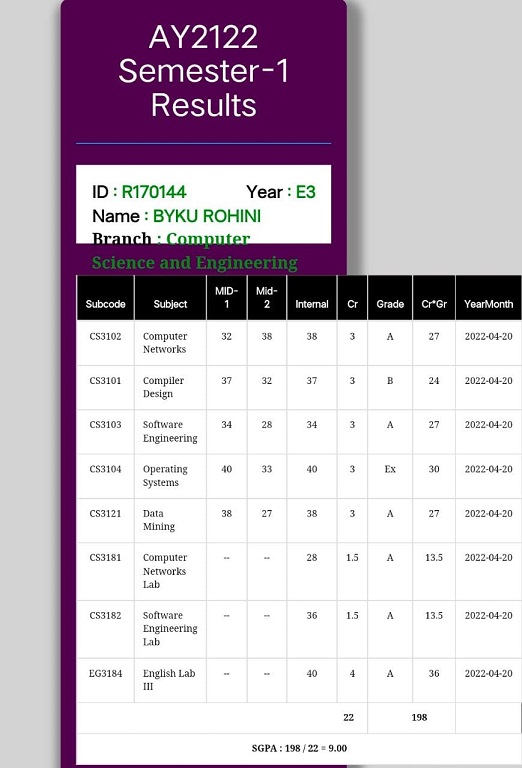
Task: Click the AY2122 Semester-1 Results heading
Action: [204, 71]
